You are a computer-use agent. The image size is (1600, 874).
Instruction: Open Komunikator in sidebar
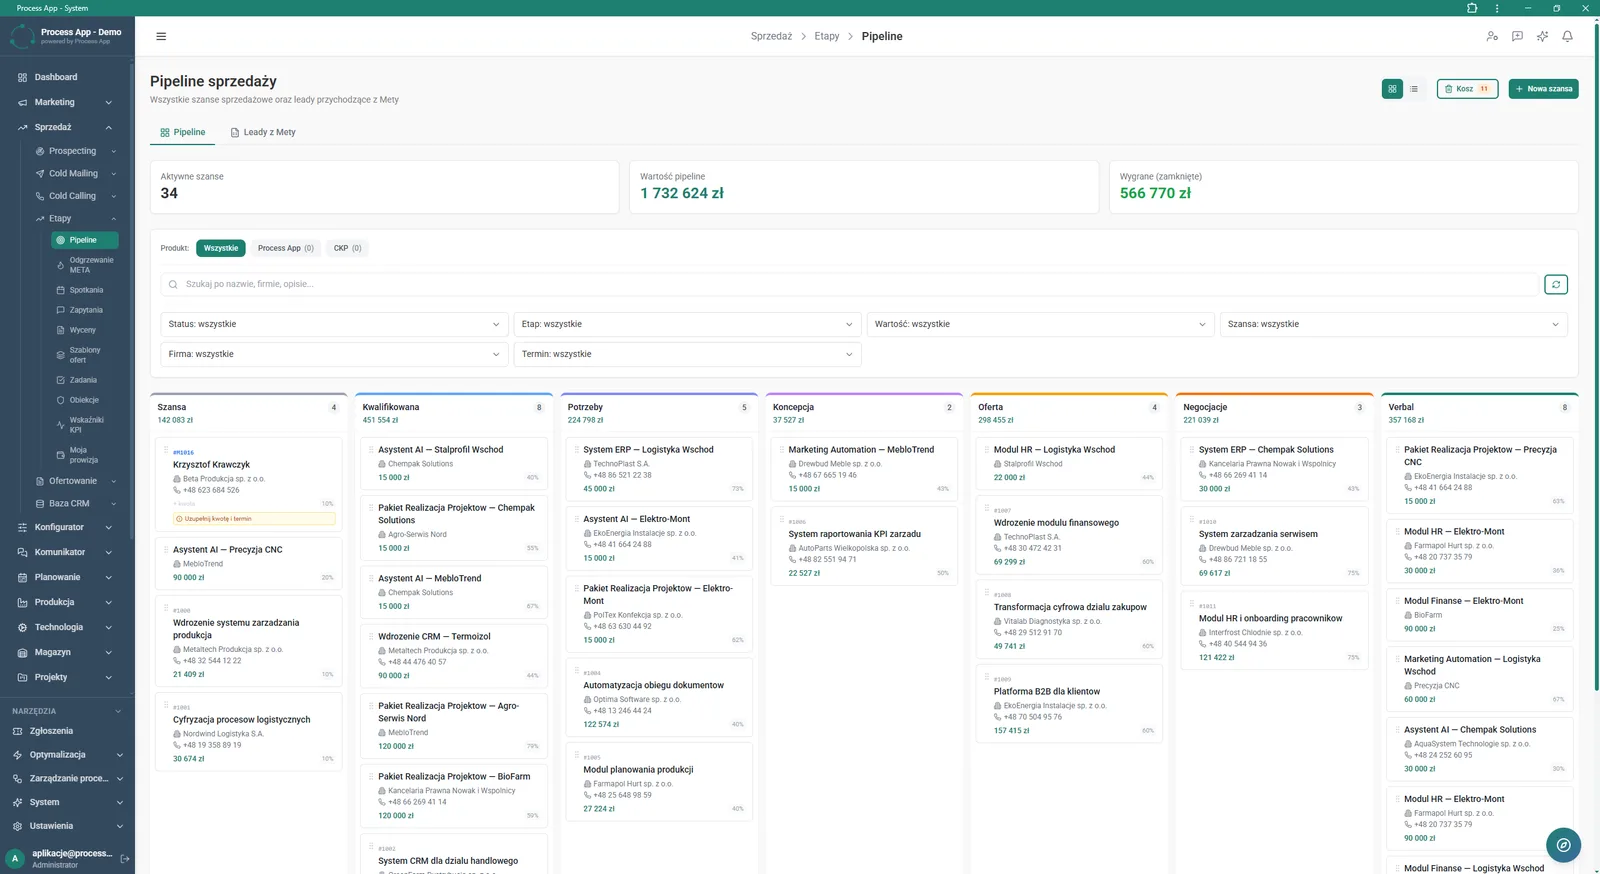pos(67,552)
